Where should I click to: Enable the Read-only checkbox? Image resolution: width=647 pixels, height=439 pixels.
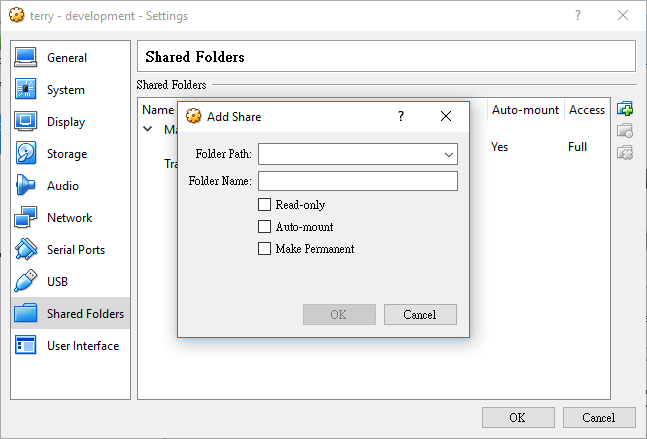coord(264,205)
